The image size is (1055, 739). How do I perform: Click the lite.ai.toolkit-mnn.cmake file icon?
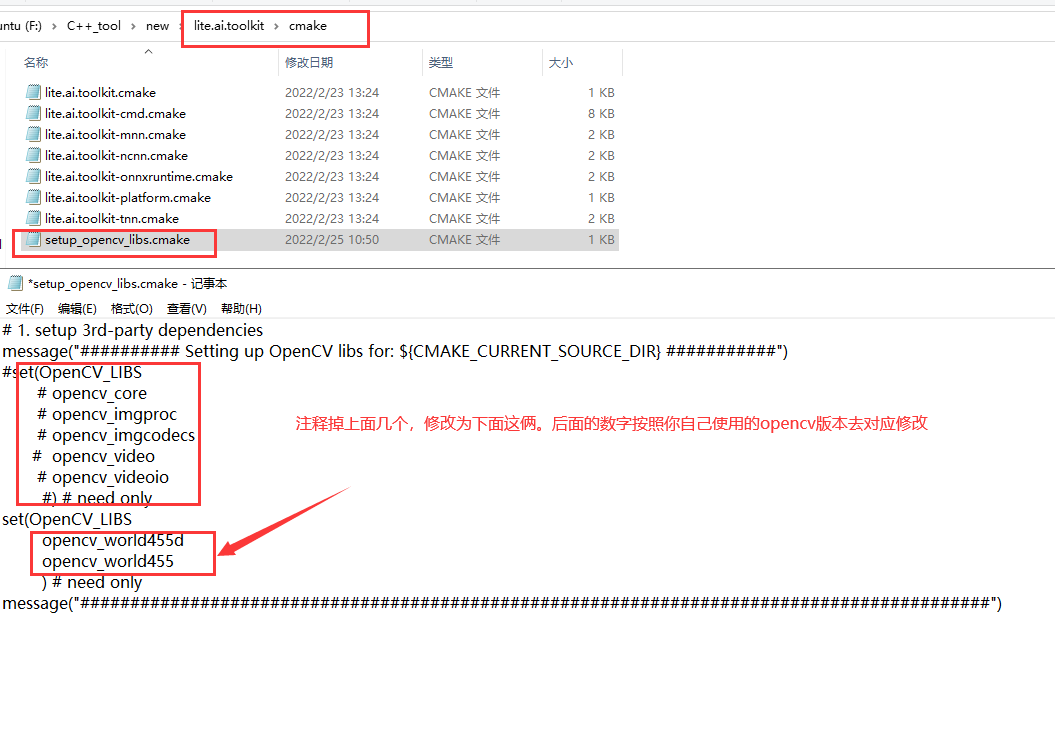pos(33,134)
